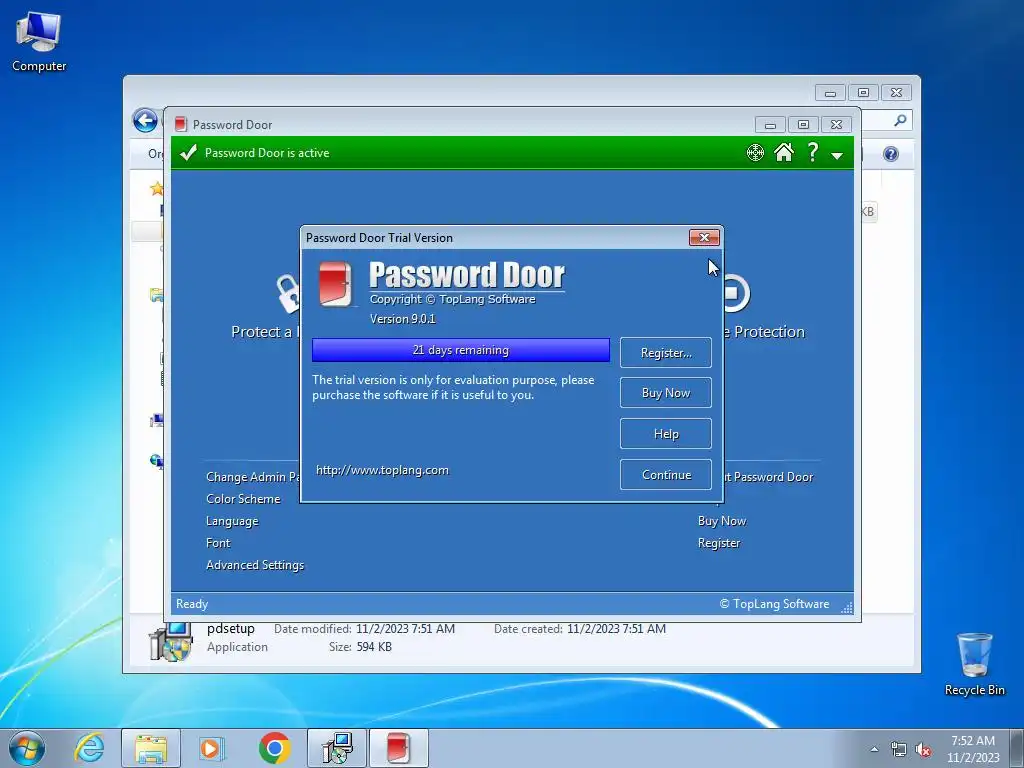The height and width of the screenshot is (768, 1024).
Task: Click the muted volume tray icon
Action: point(923,750)
